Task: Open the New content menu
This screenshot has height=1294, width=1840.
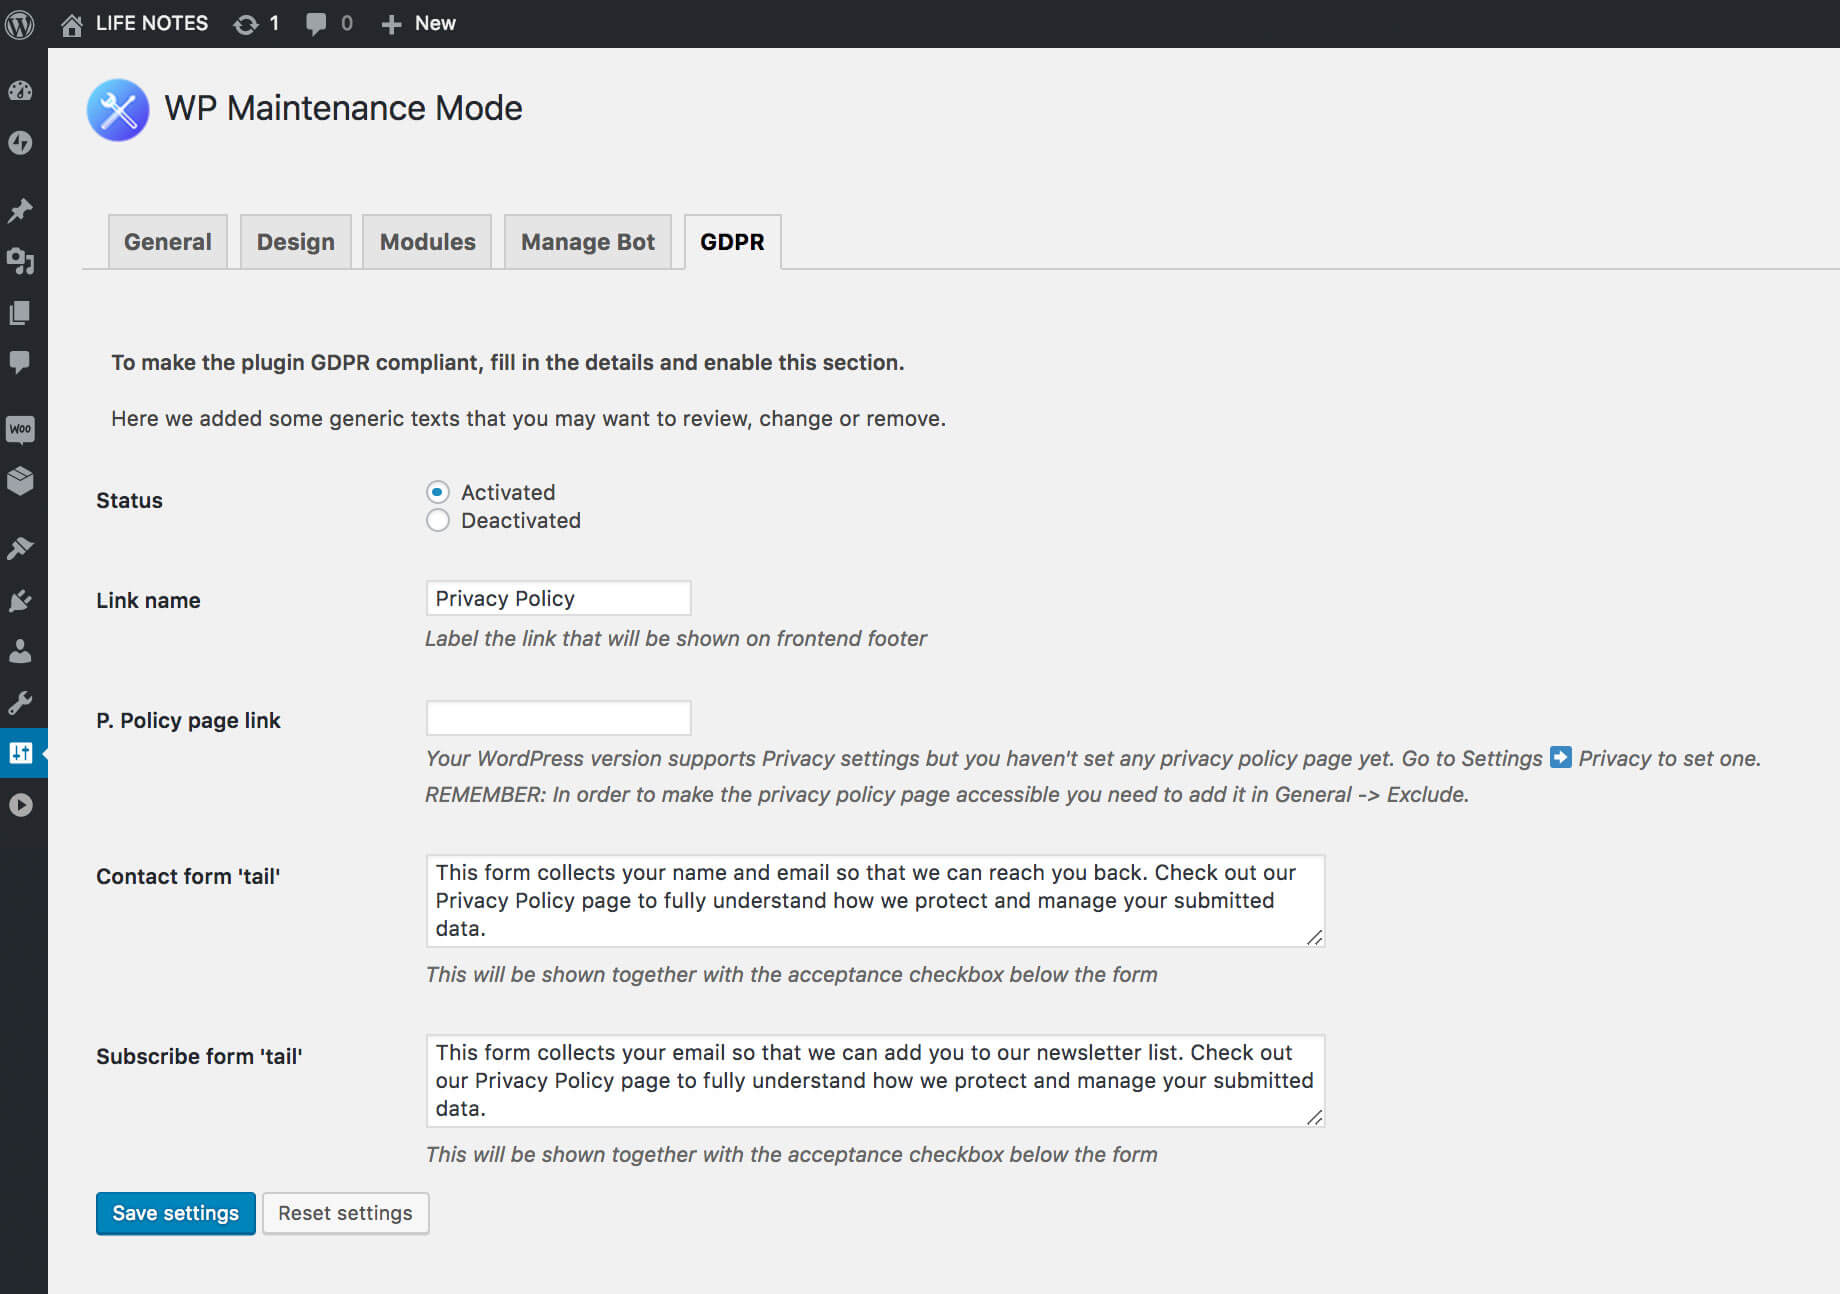Action: pyautogui.click(x=419, y=24)
